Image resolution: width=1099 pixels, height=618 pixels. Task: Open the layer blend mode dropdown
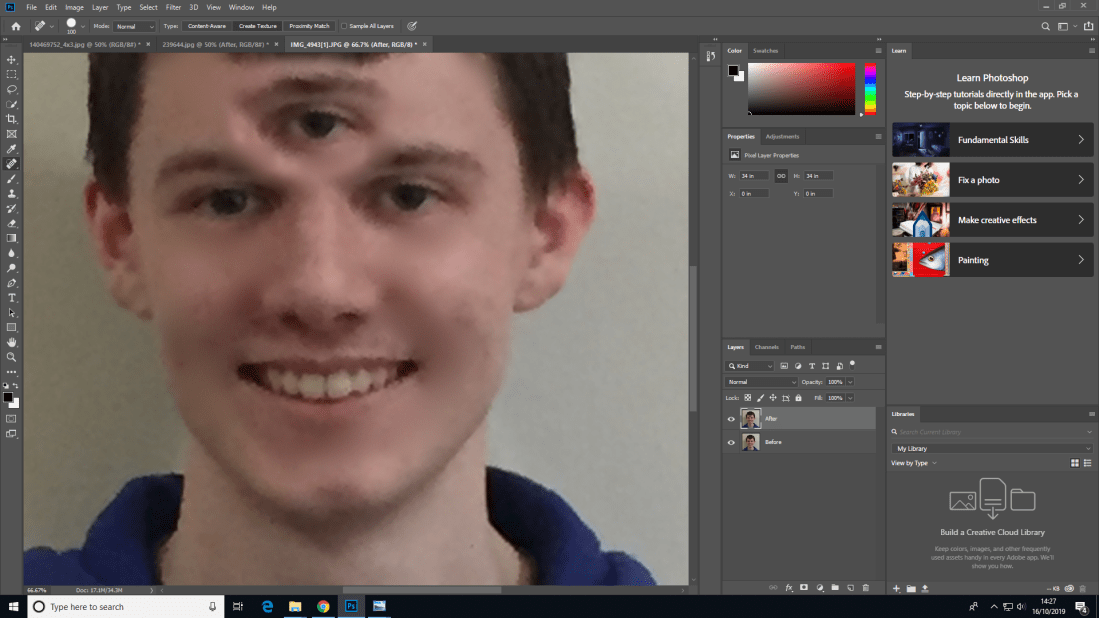[x=762, y=382]
